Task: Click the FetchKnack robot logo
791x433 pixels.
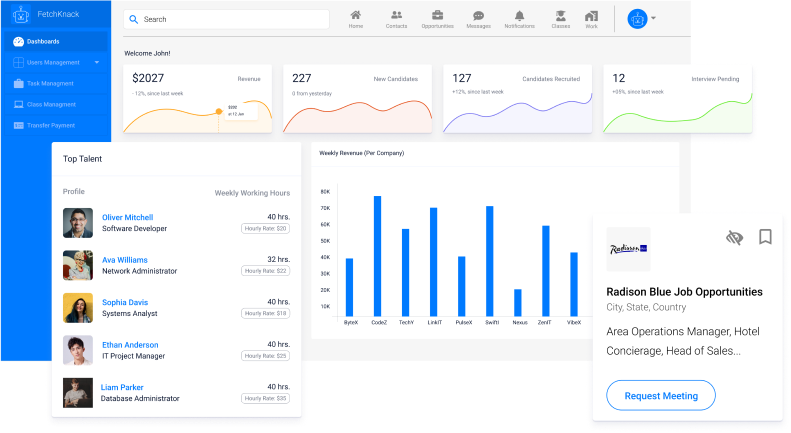Action: tap(19, 17)
